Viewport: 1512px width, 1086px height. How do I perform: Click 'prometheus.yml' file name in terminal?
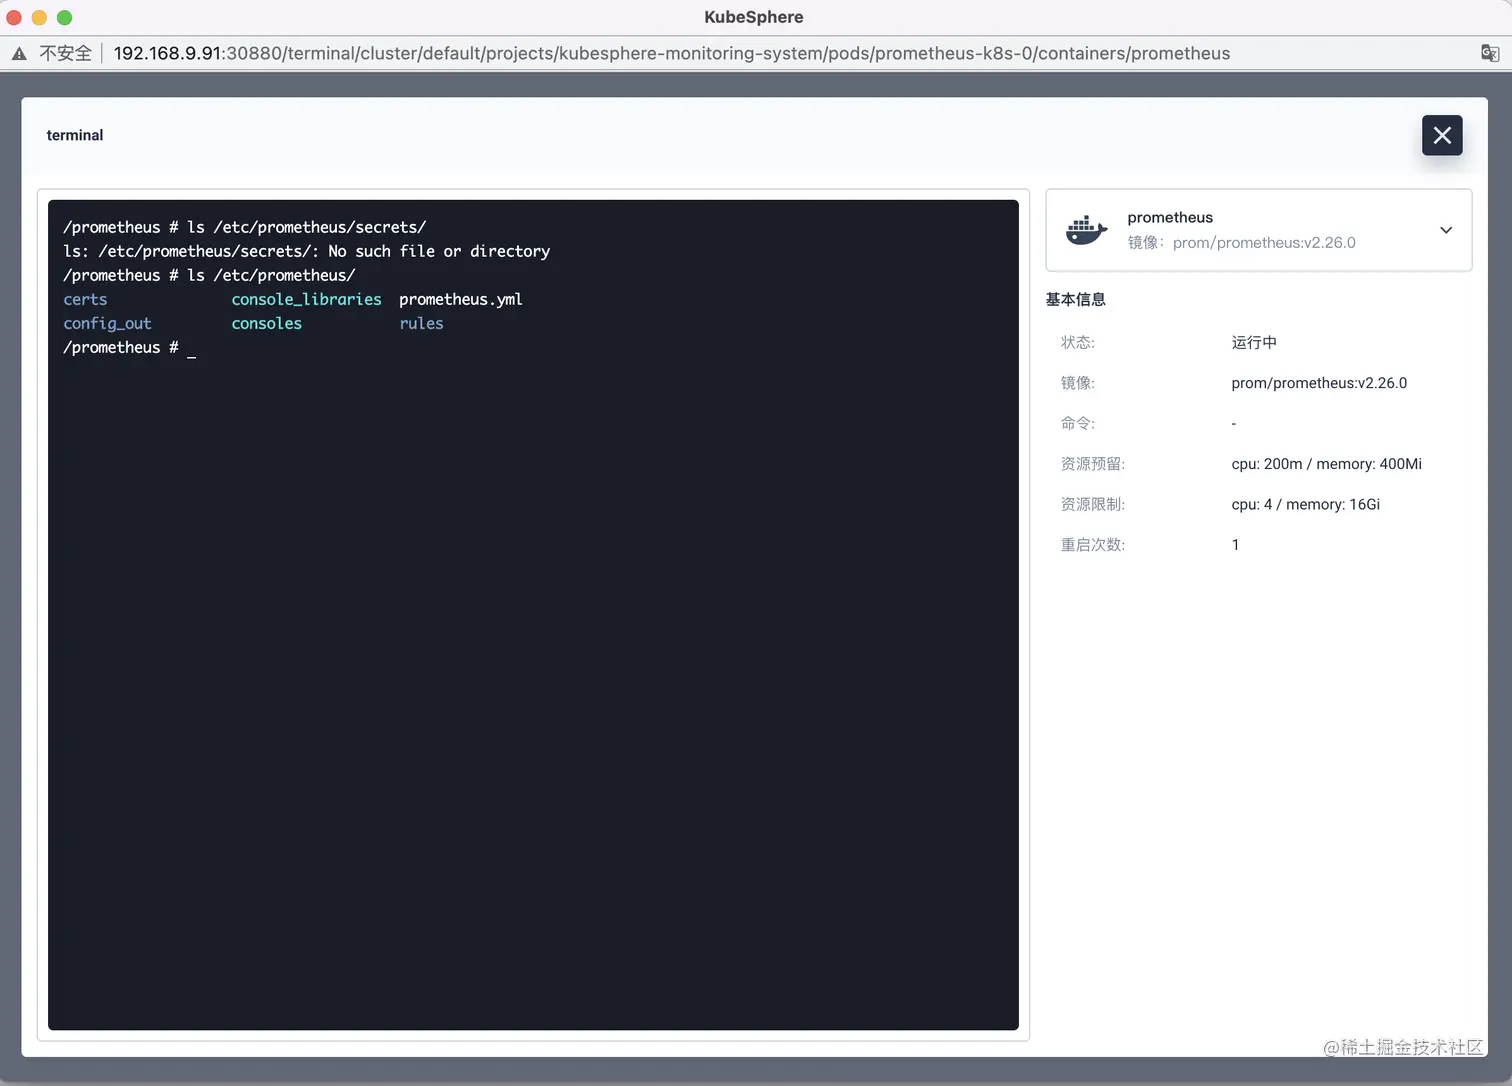(x=461, y=299)
